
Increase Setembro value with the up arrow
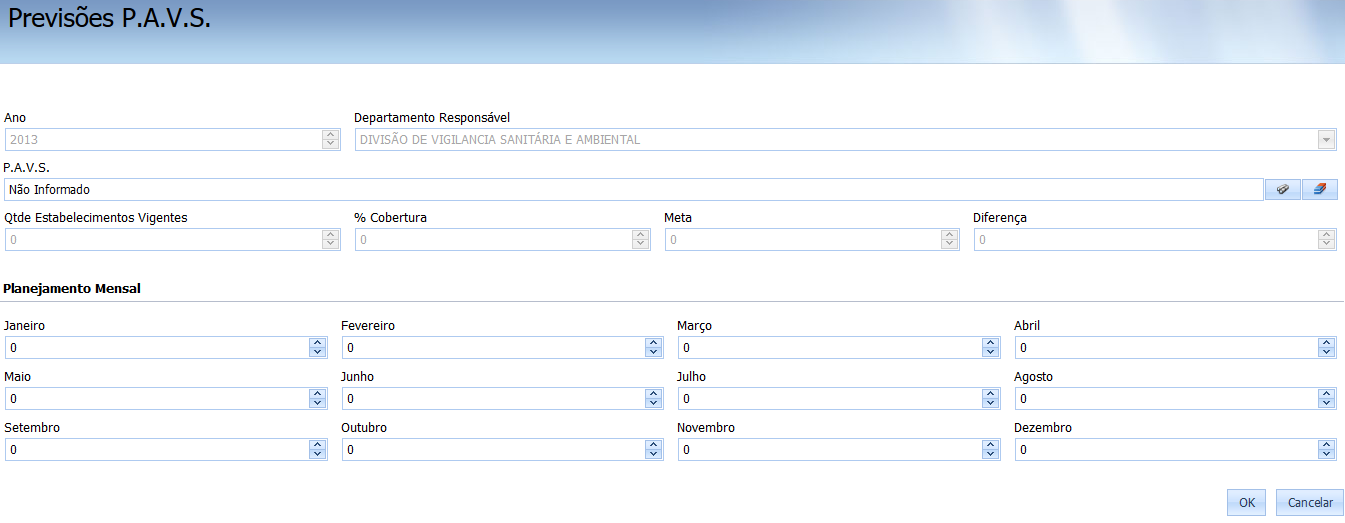point(318,444)
